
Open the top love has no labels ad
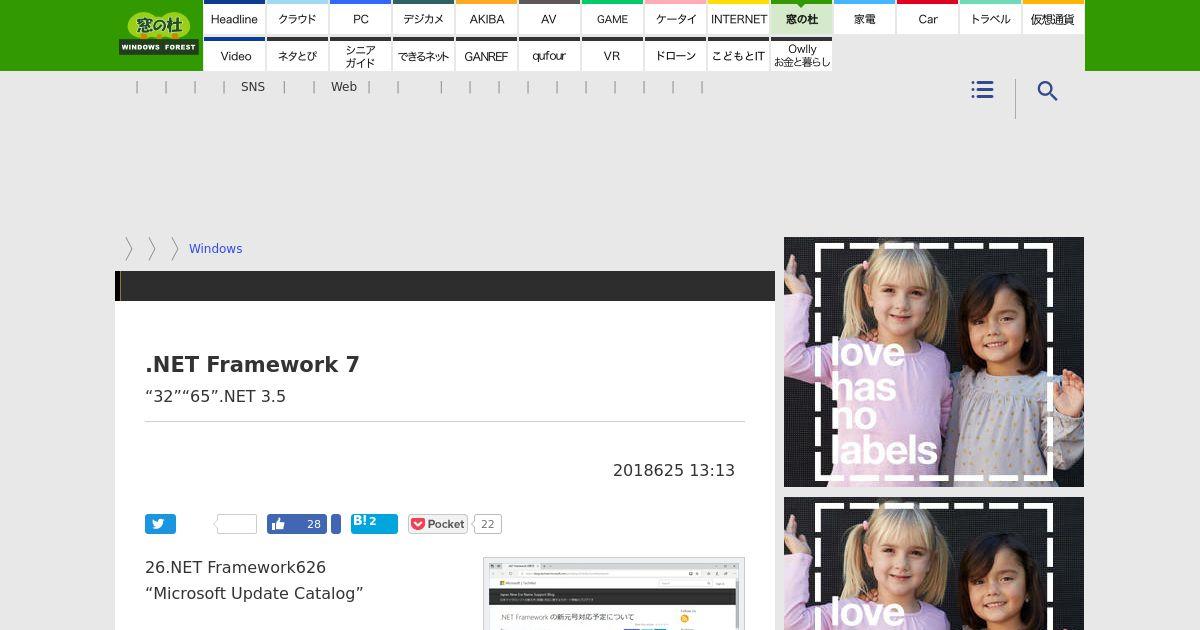934,362
